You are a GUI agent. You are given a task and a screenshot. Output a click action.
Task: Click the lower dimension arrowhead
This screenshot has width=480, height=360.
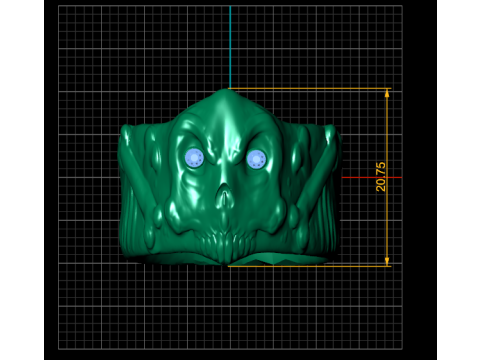click(387, 261)
